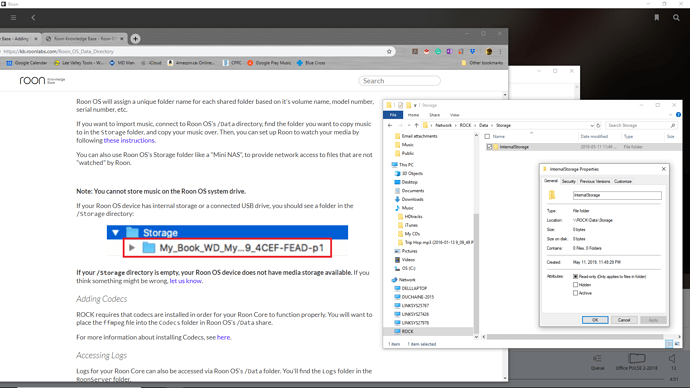The width and height of the screenshot is (690, 388).
Task: Open Explorer Home ribbon tab
Action: click(x=413, y=115)
